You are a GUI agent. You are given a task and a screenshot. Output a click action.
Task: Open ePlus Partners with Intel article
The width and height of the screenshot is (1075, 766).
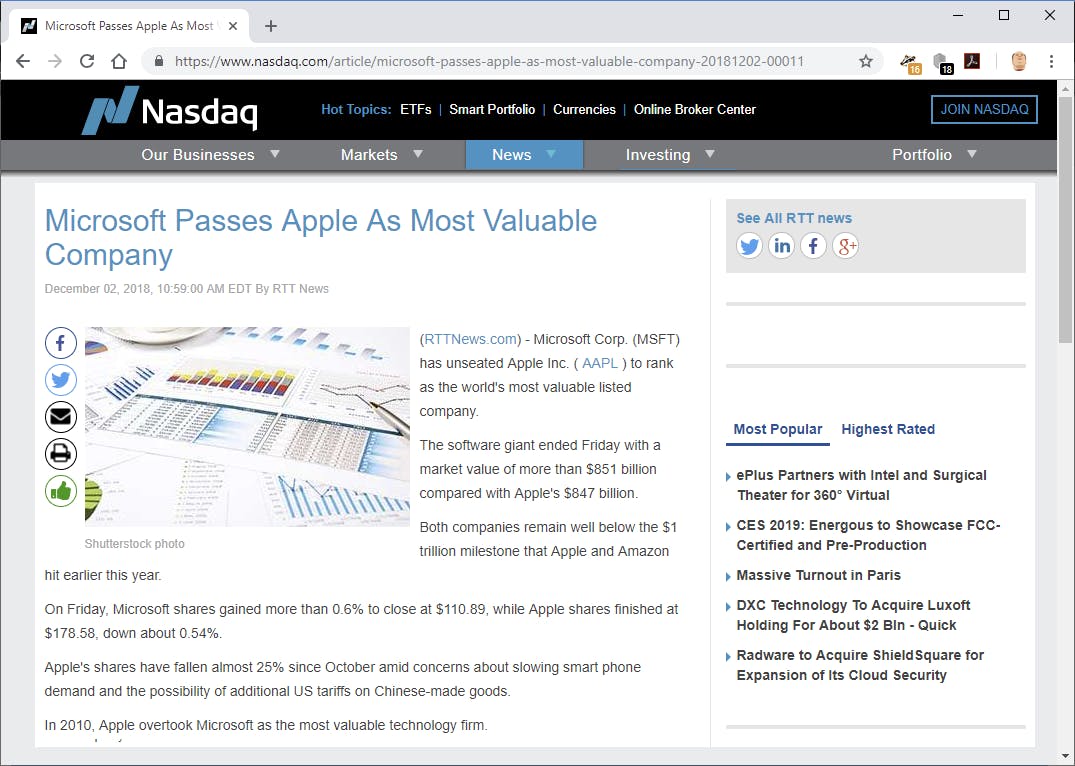861,485
